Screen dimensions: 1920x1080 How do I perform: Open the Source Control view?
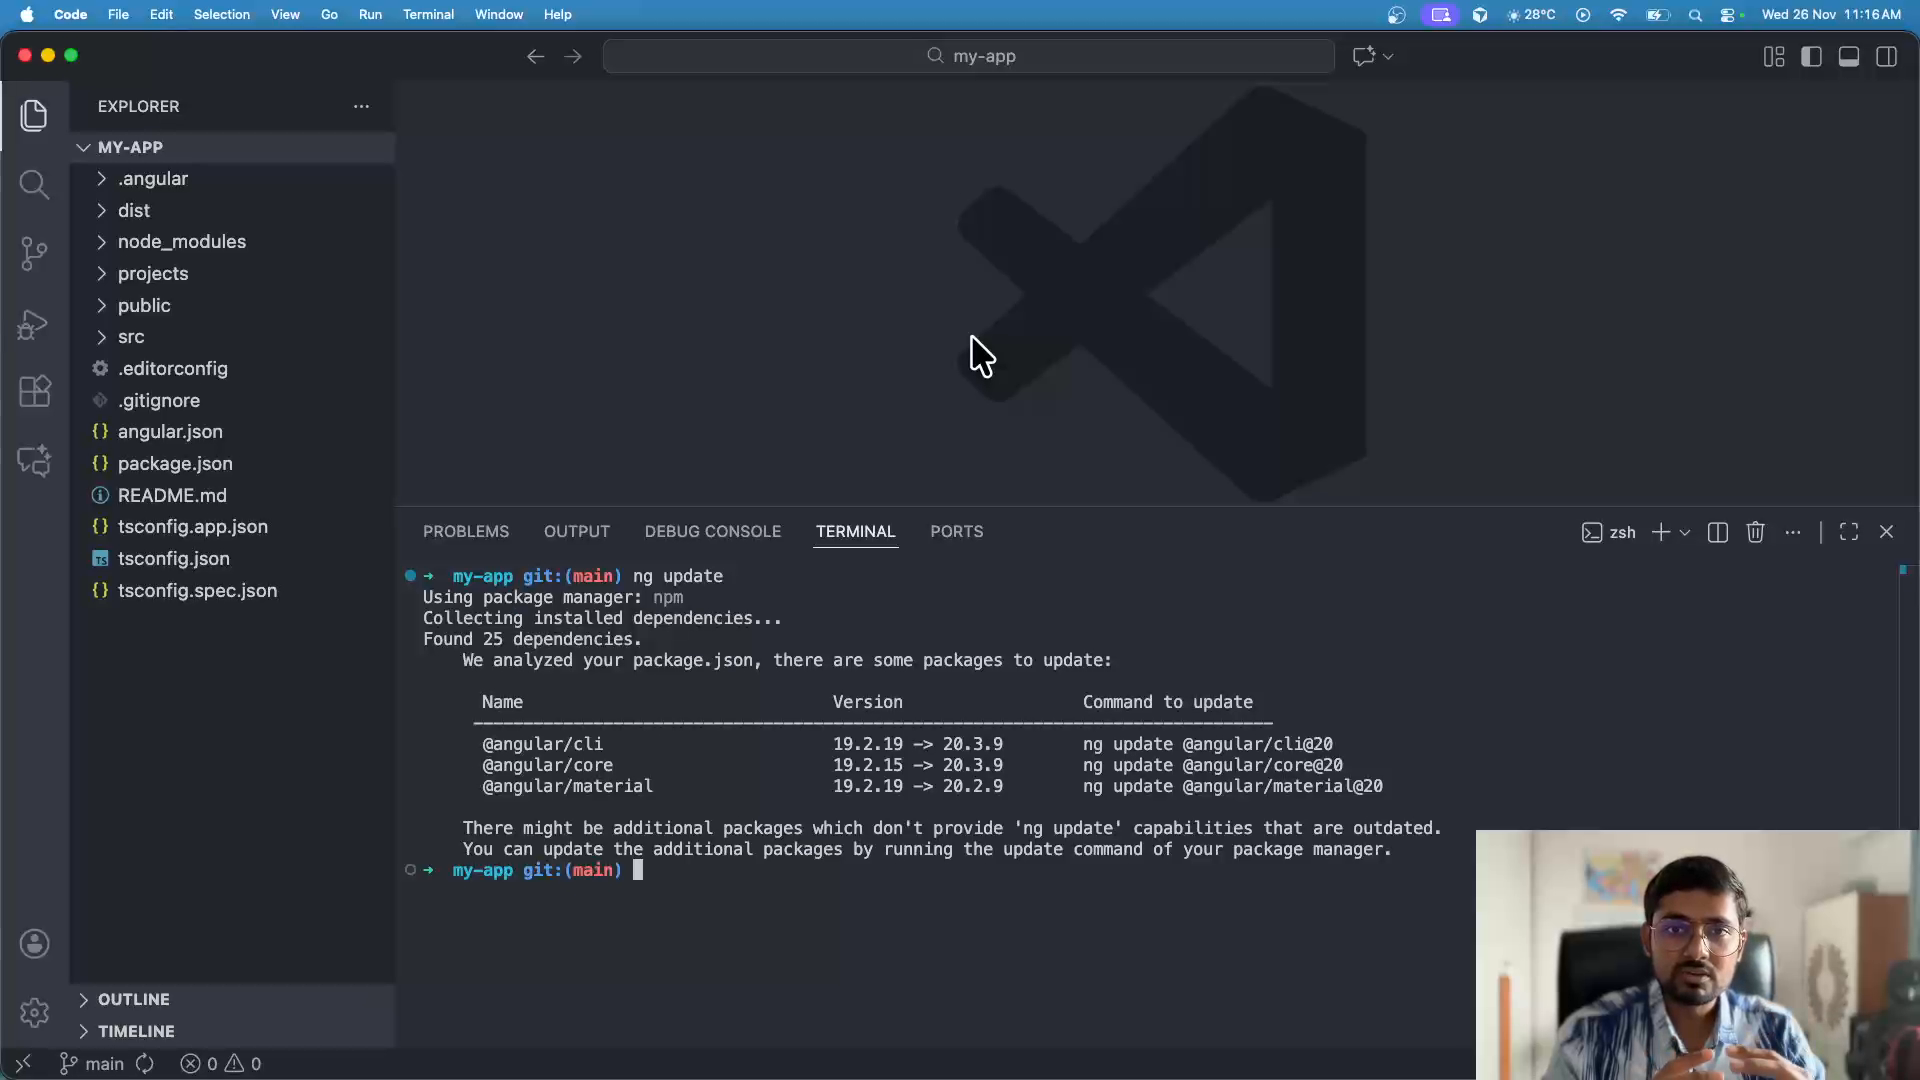[x=35, y=253]
